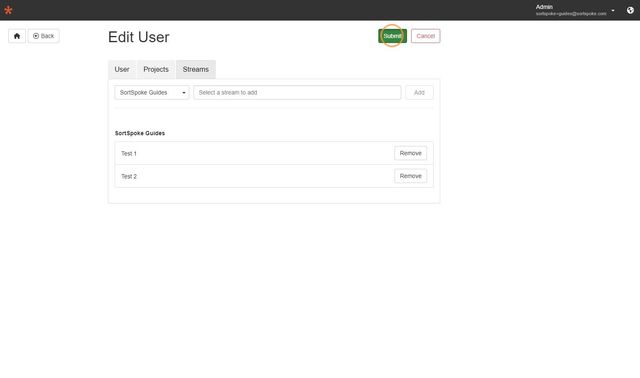This screenshot has height=378, width=640.
Task: Go to the home page icon
Action: point(17,36)
